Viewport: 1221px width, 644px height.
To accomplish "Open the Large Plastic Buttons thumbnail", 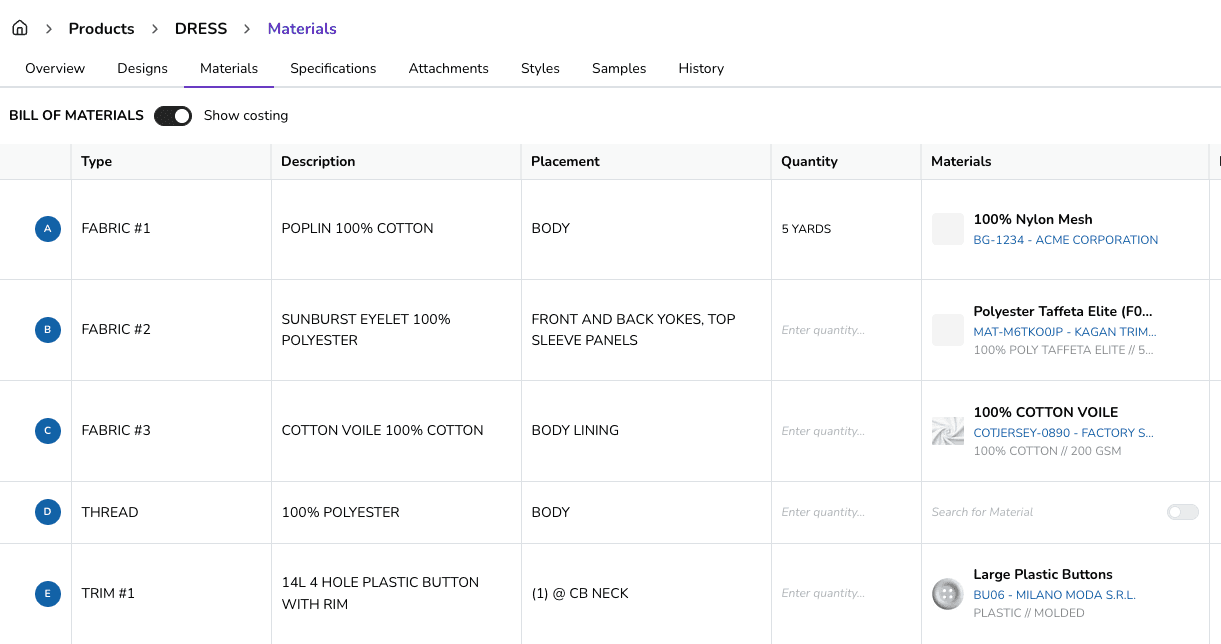I will click(947, 593).
